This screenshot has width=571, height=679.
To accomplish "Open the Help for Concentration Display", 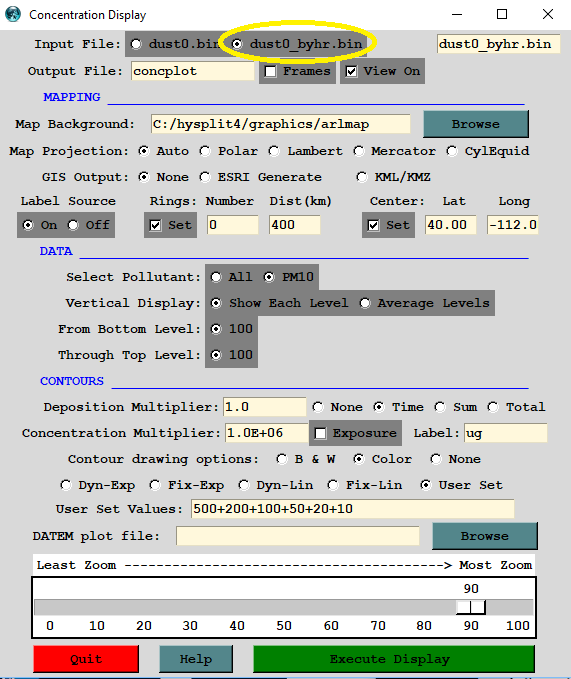I will pos(196,659).
